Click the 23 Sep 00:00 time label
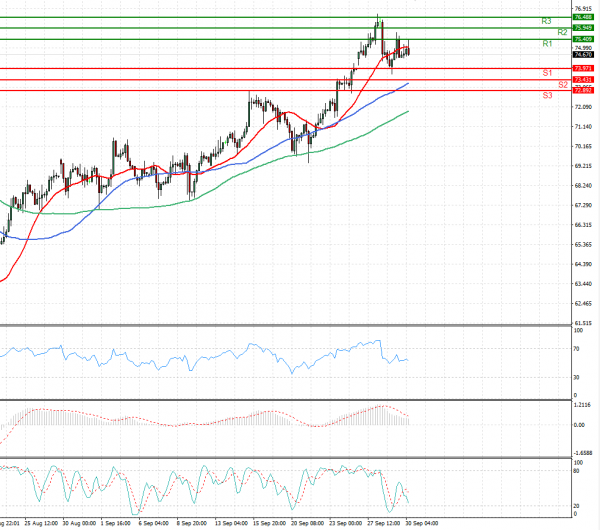Image resolution: width=600 pixels, height=530 pixels. [346, 523]
